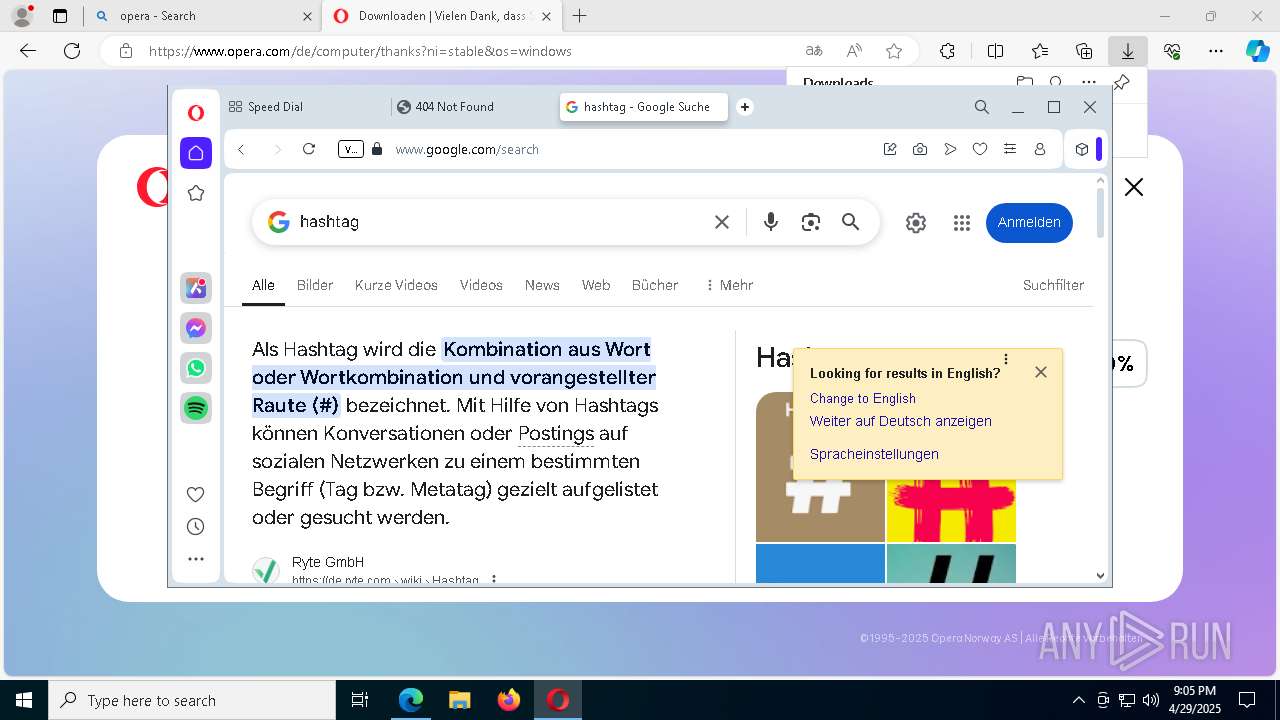This screenshot has width=1280, height=720.
Task: Open Google quick settings gear
Action: (916, 223)
